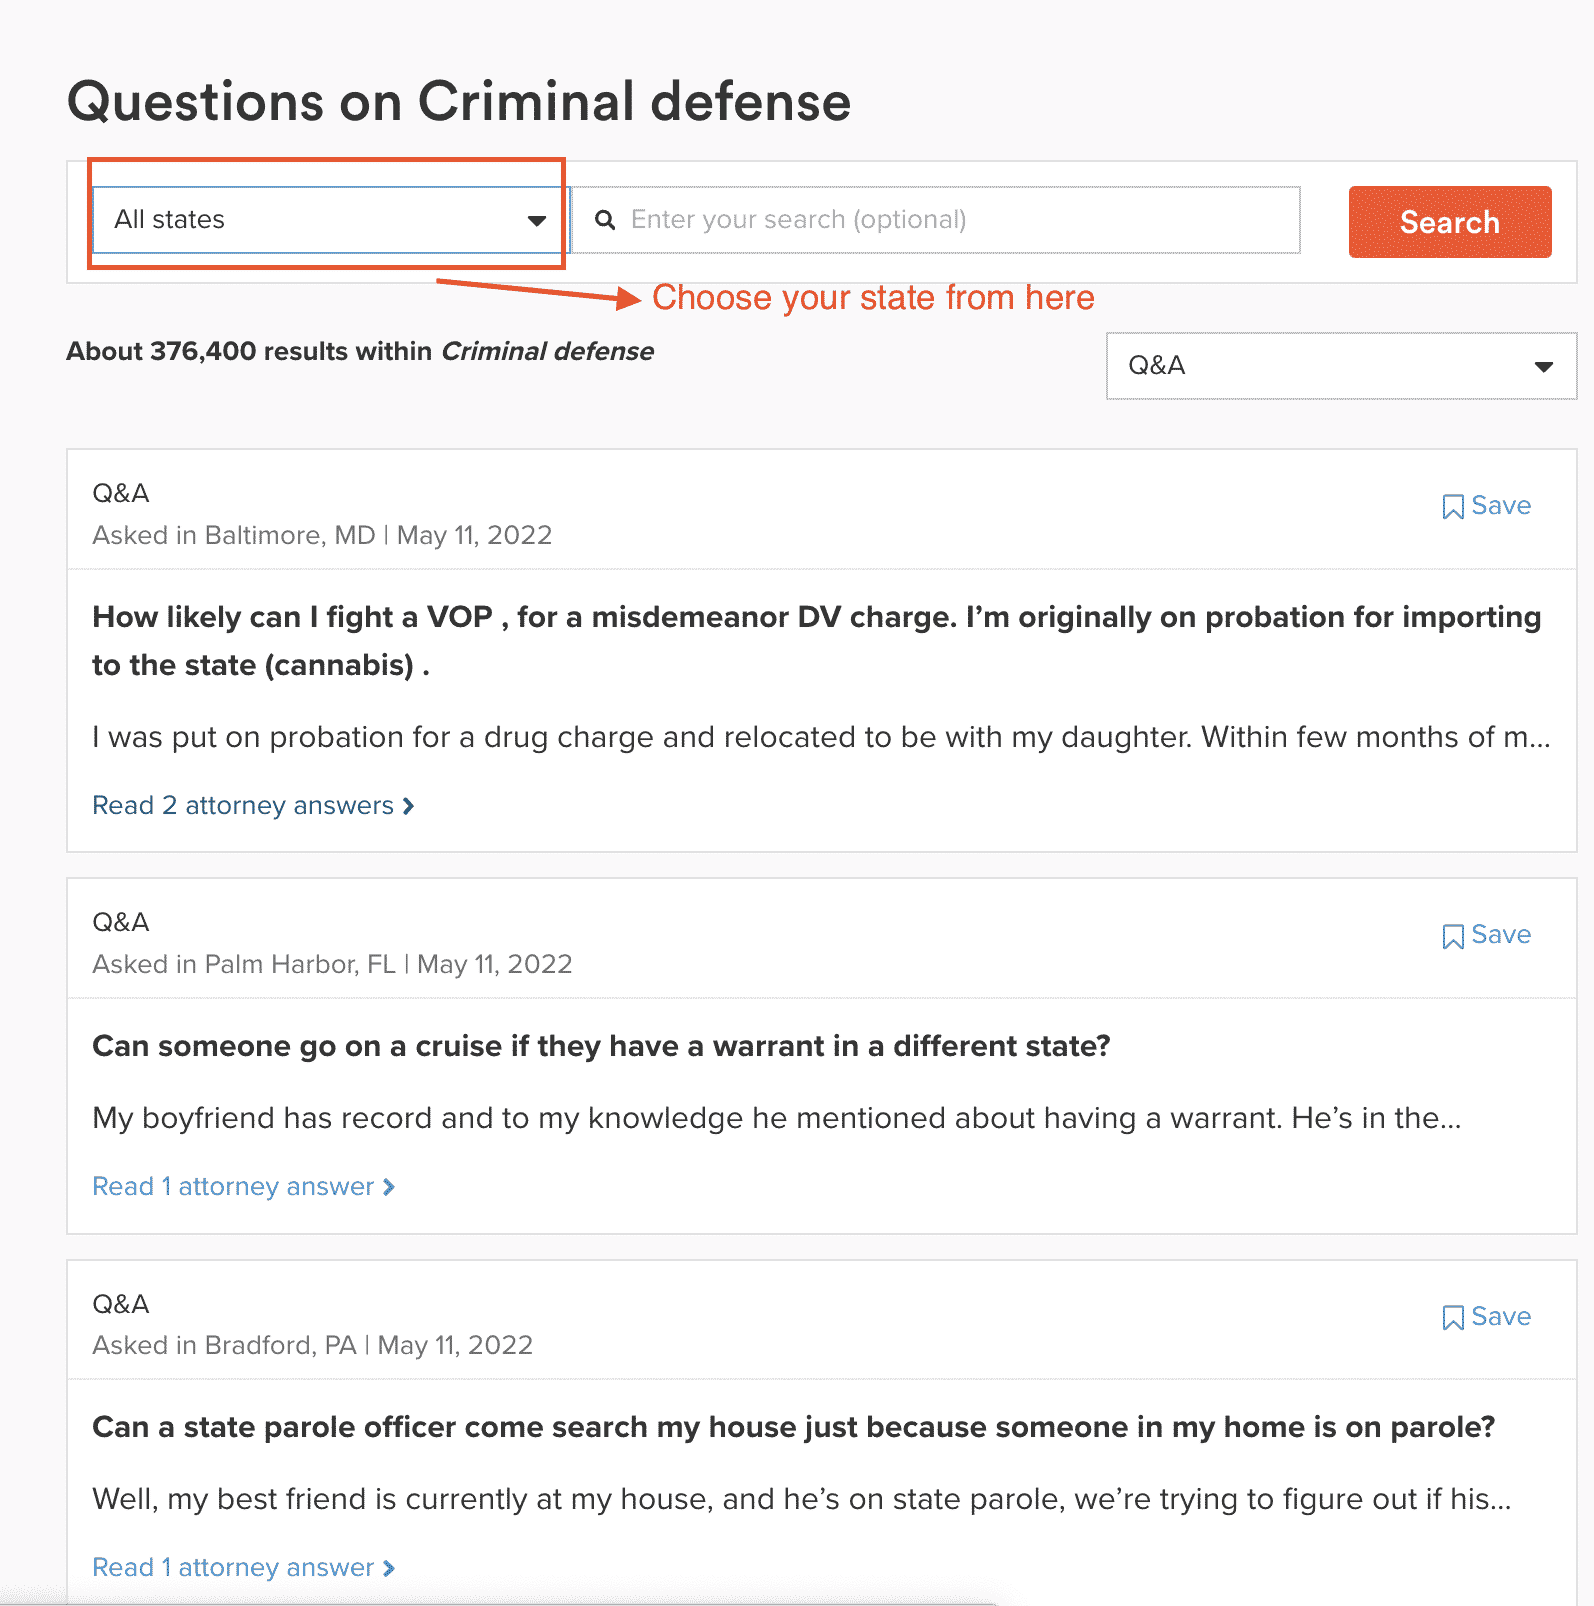Click the All states dropdown arrow
The width and height of the screenshot is (1594, 1606).
click(x=537, y=221)
